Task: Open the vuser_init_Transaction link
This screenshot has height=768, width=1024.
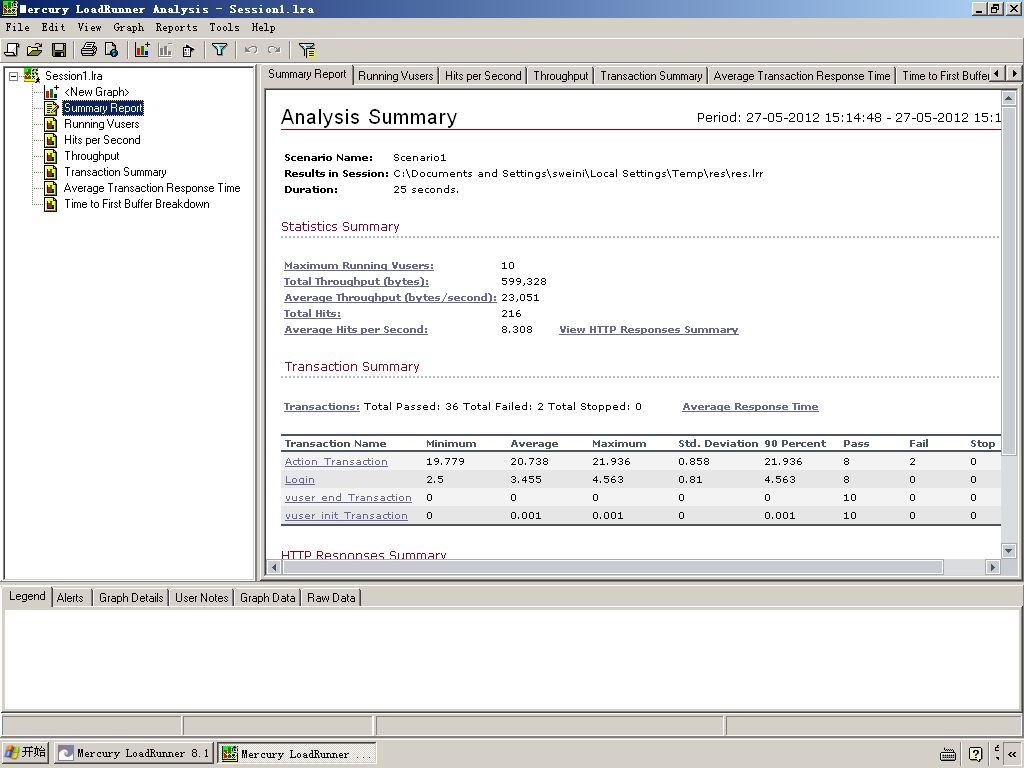Action: 346,516
